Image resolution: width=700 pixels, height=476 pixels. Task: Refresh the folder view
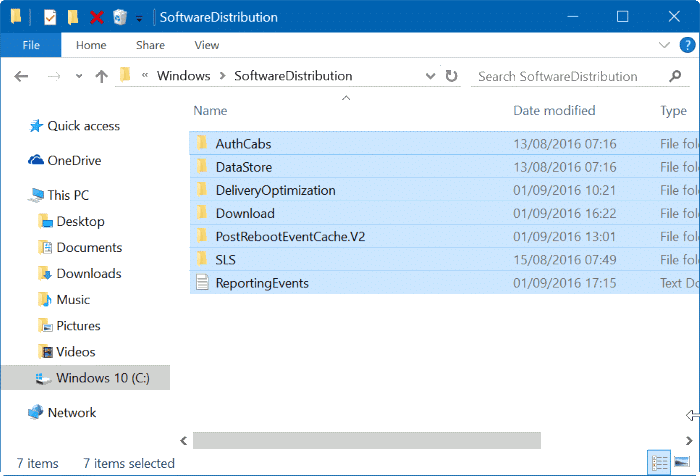pyautogui.click(x=451, y=76)
